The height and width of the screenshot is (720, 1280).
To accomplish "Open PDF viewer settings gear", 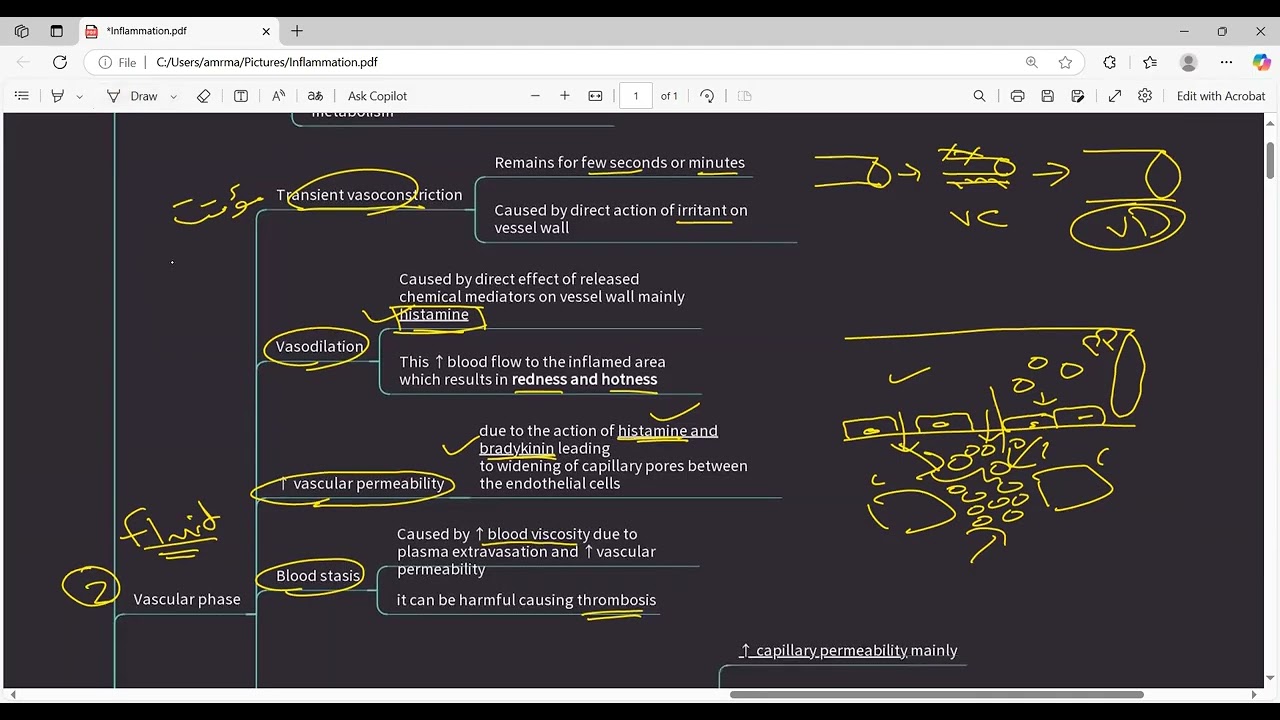I will pyautogui.click(x=1145, y=96).
